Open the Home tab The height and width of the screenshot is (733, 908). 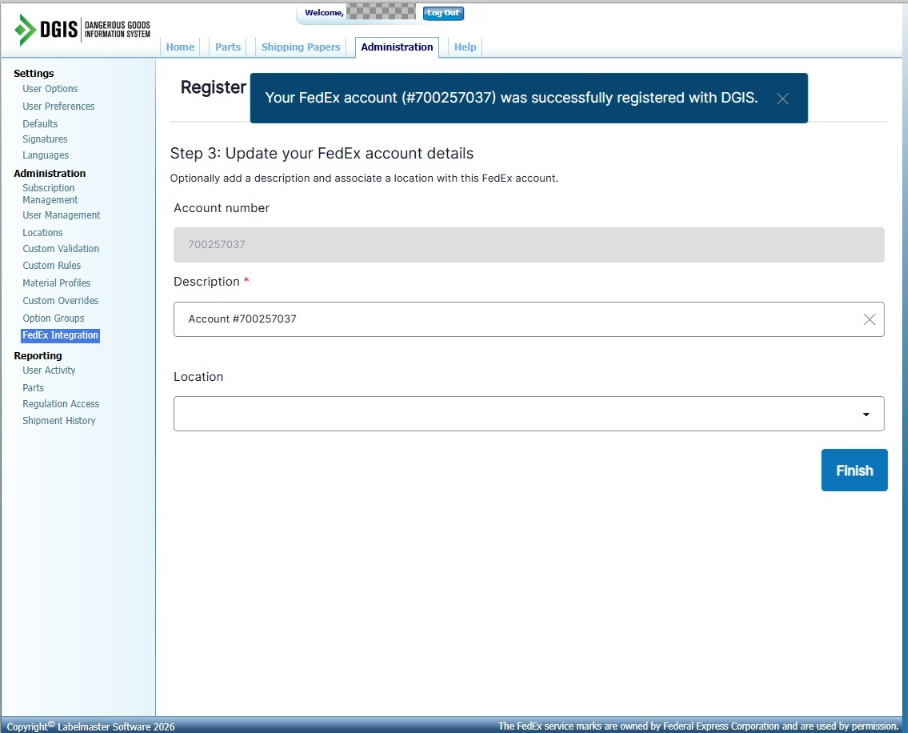180,47
